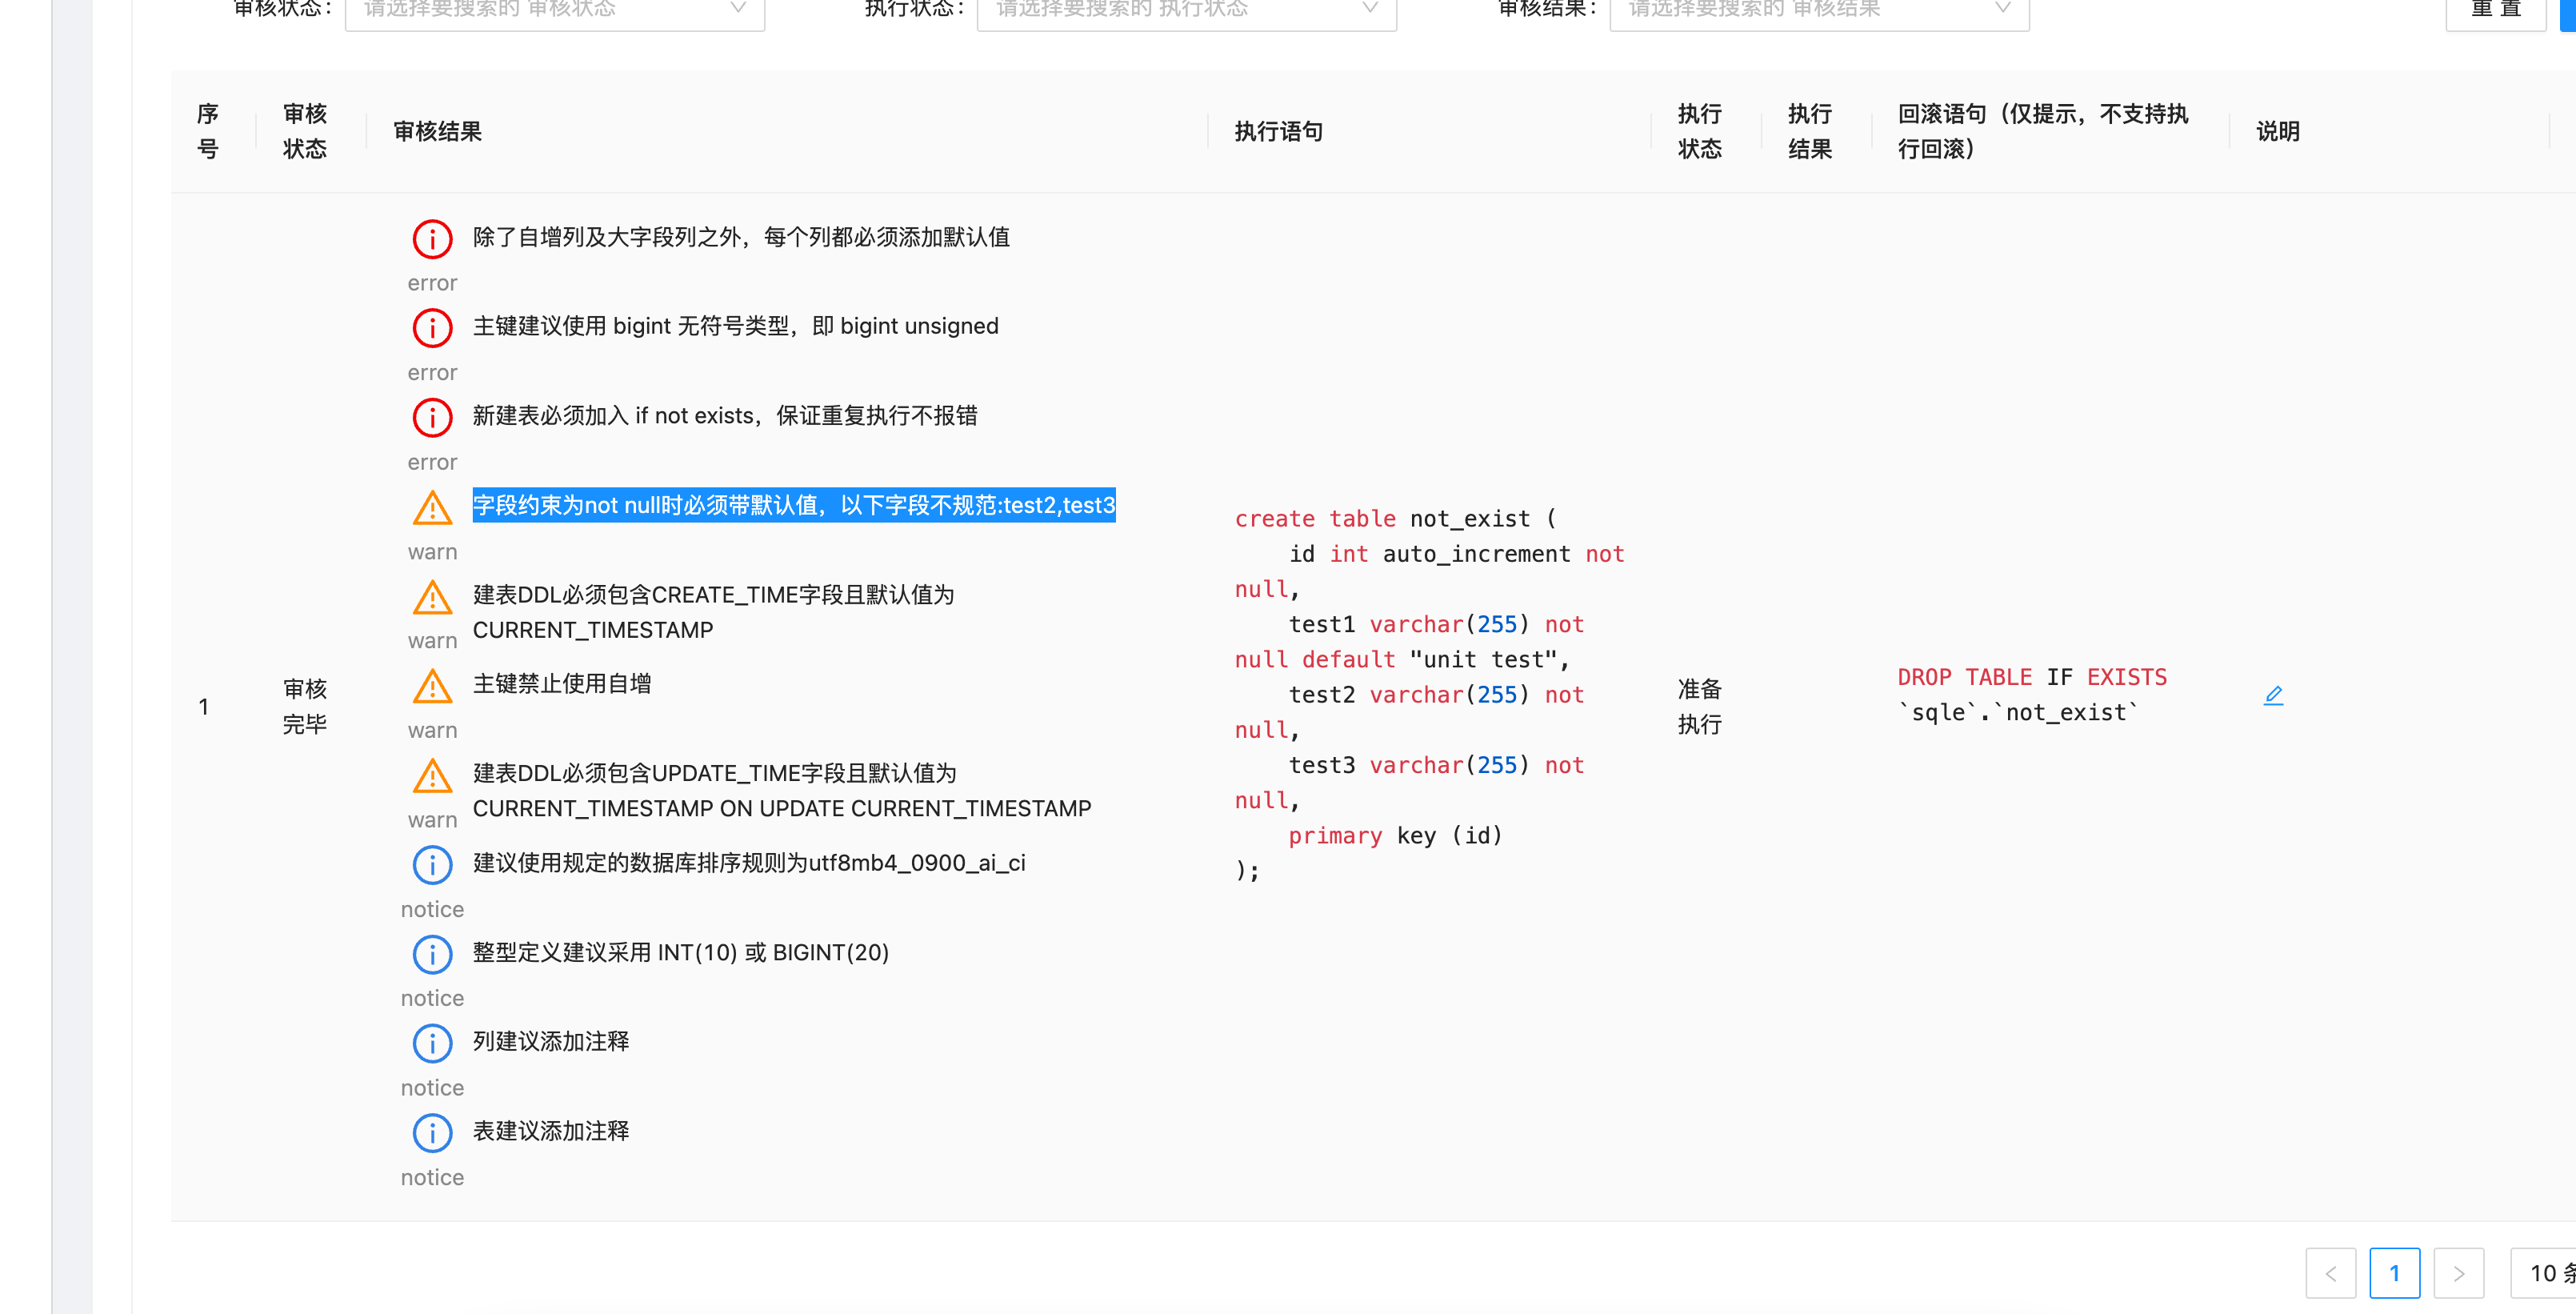Select page 1 in pagination

point(2395,1273)
